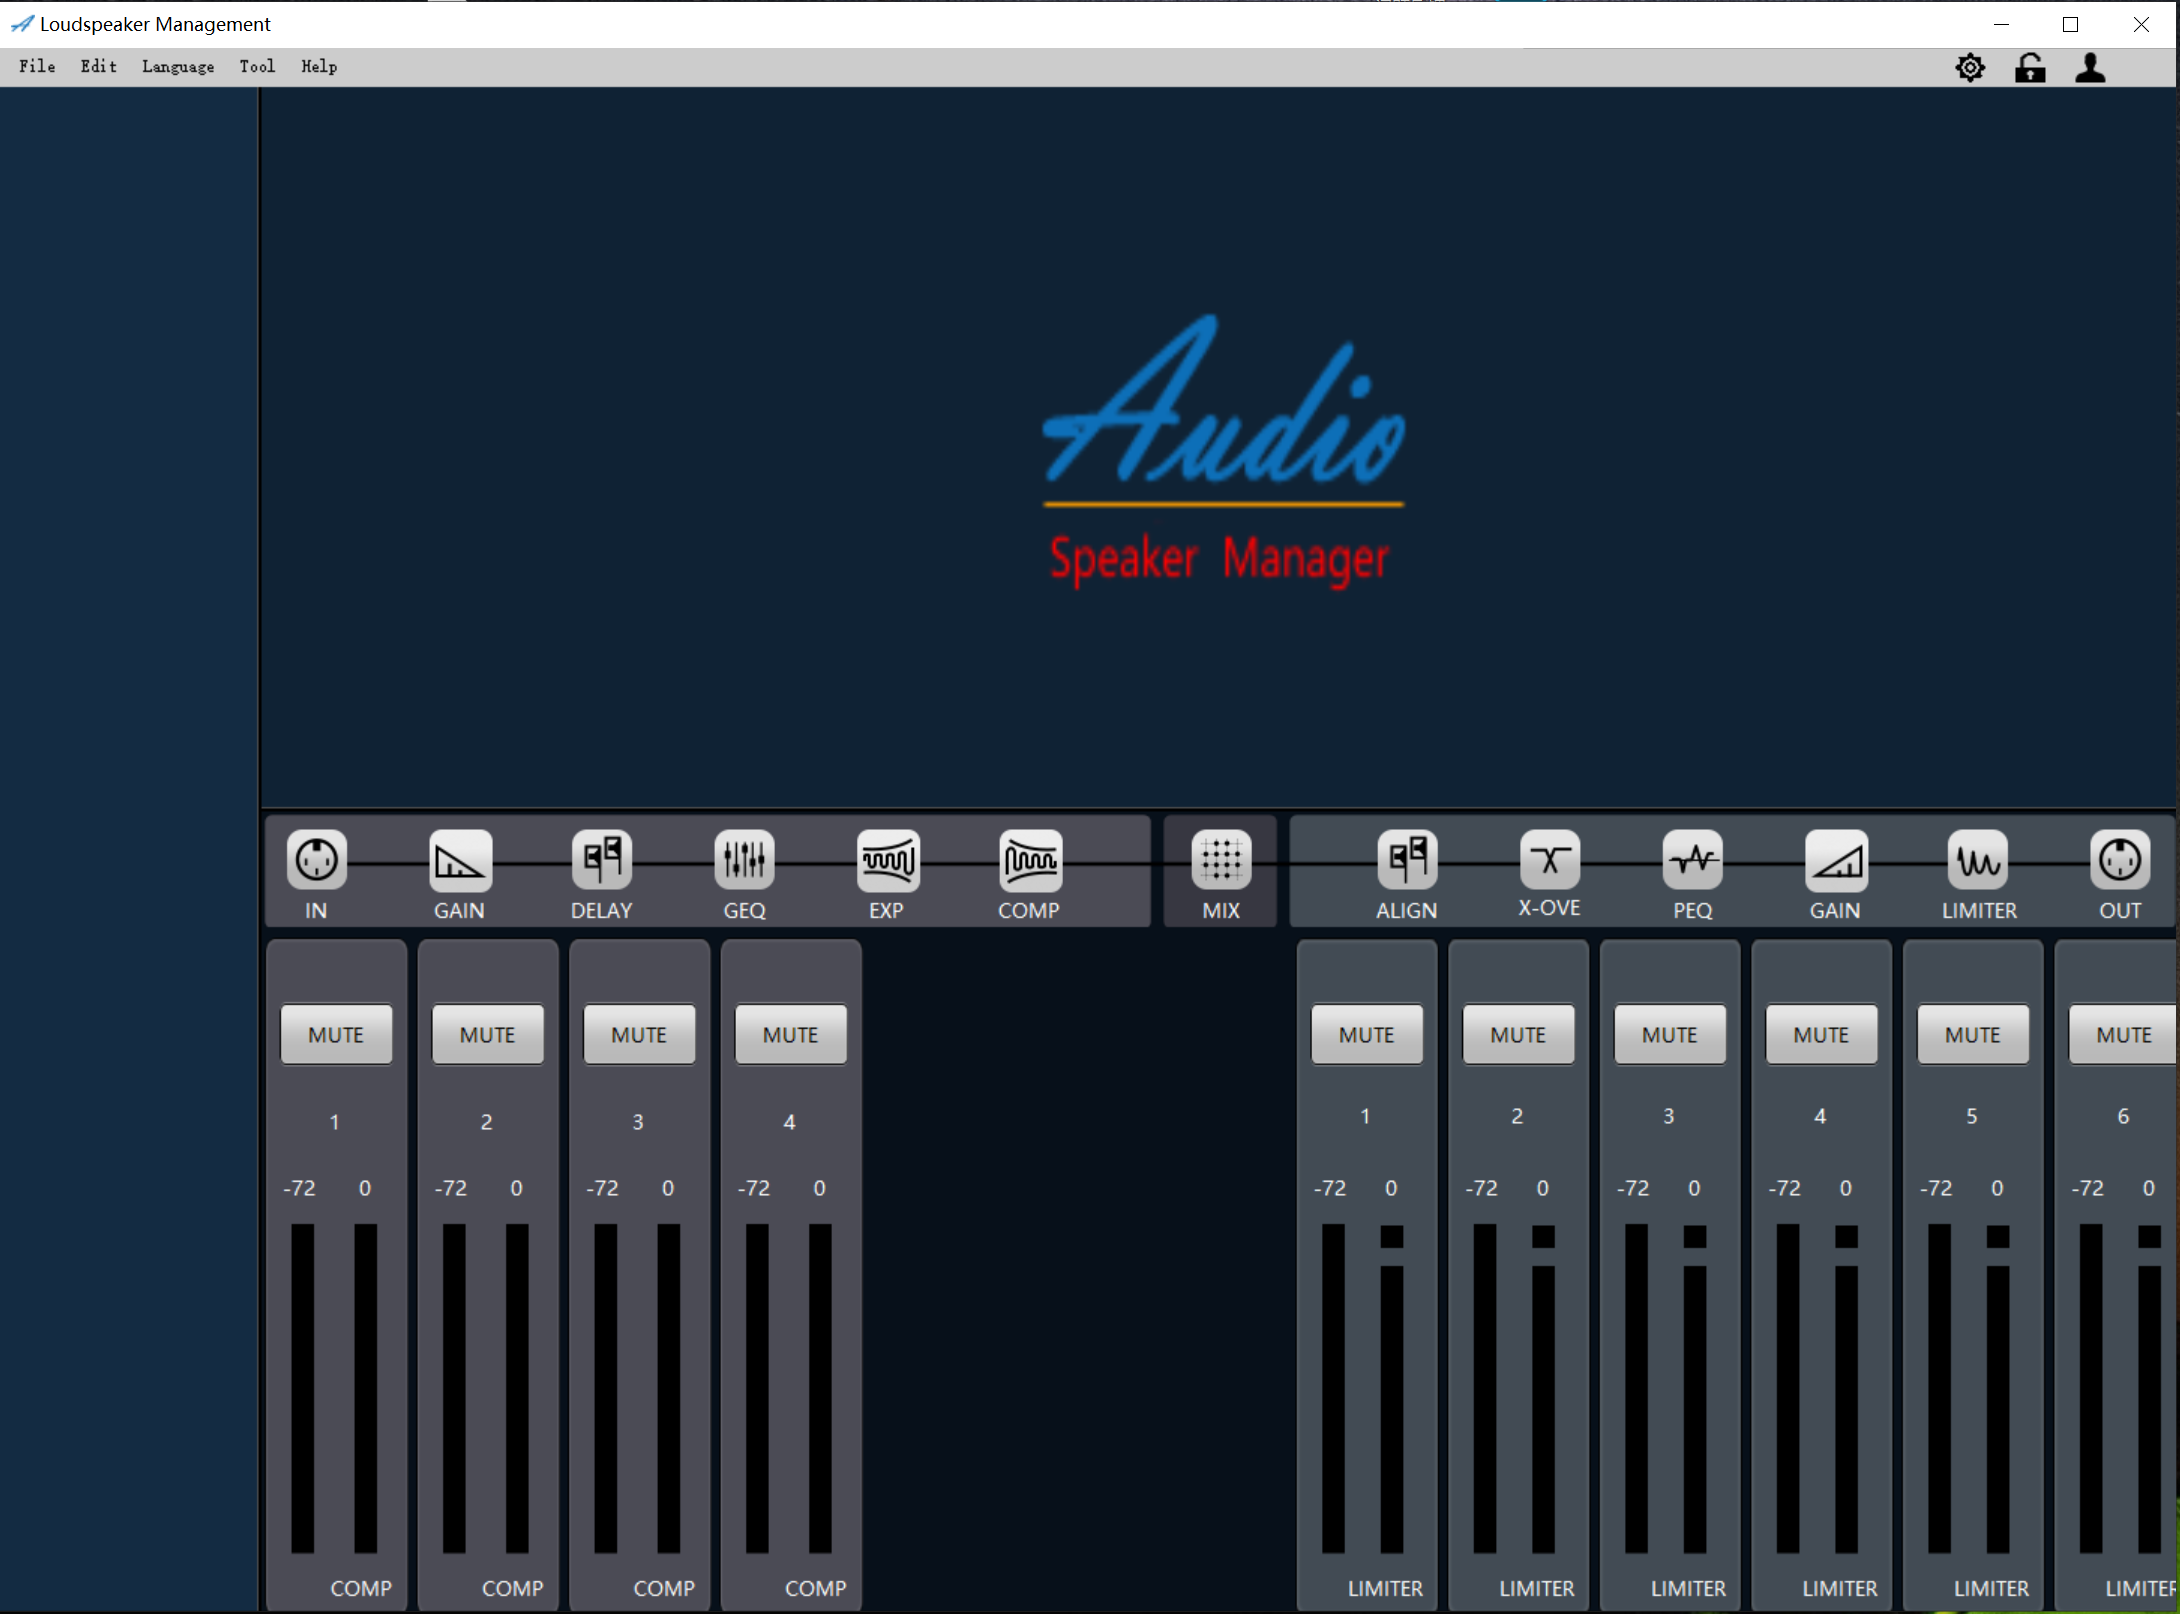
Task: Select the PEQ parametric EQ icon
Action: click(x=1693, y=860)
